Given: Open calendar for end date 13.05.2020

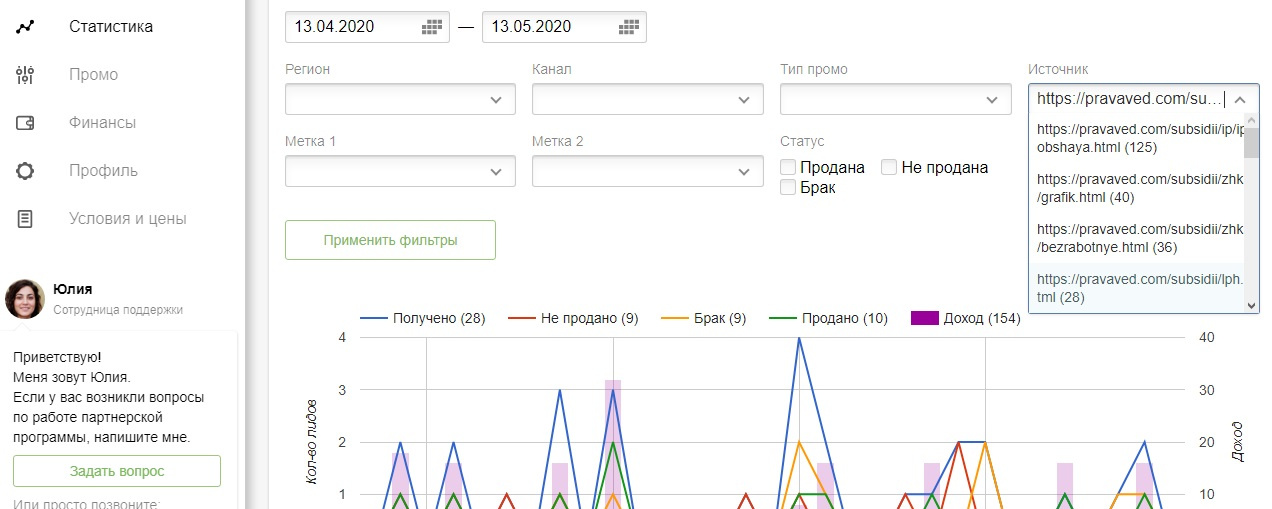Looking at the screenshot, I should point(629,27).
